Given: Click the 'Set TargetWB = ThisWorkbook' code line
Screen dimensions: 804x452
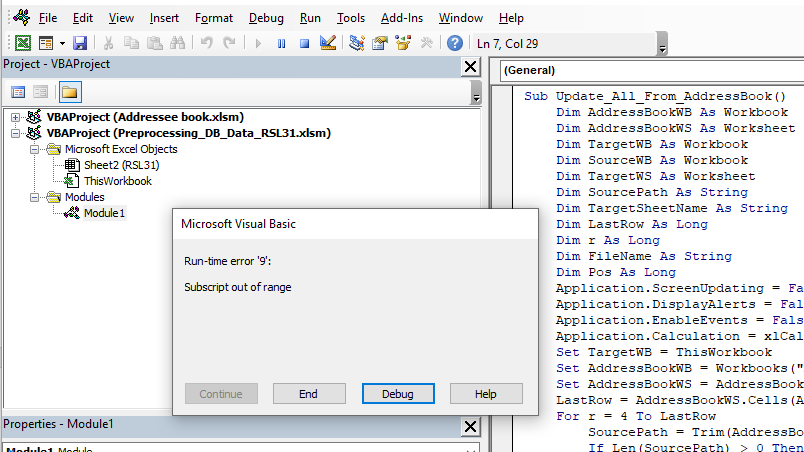Looking at the screenshot, I should [x=664, y=352].
